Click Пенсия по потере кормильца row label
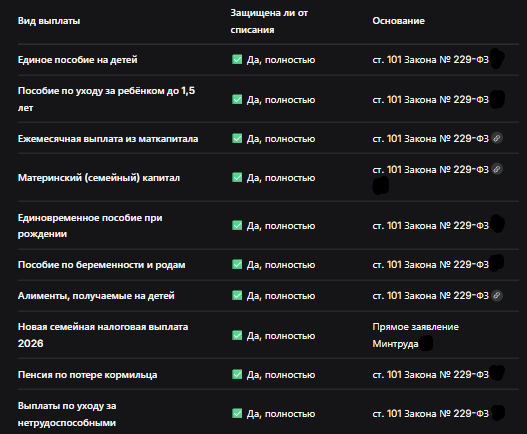This screenshot has height=434, width=527. [87, 375]
